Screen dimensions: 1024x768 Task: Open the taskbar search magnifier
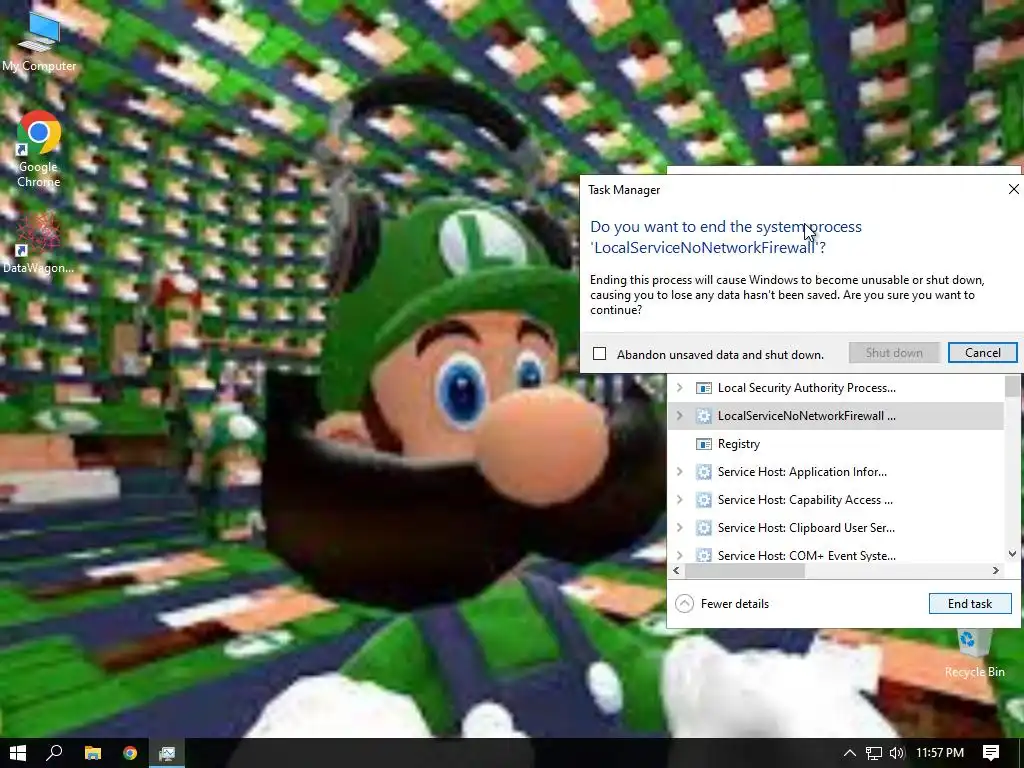[55, 753]
